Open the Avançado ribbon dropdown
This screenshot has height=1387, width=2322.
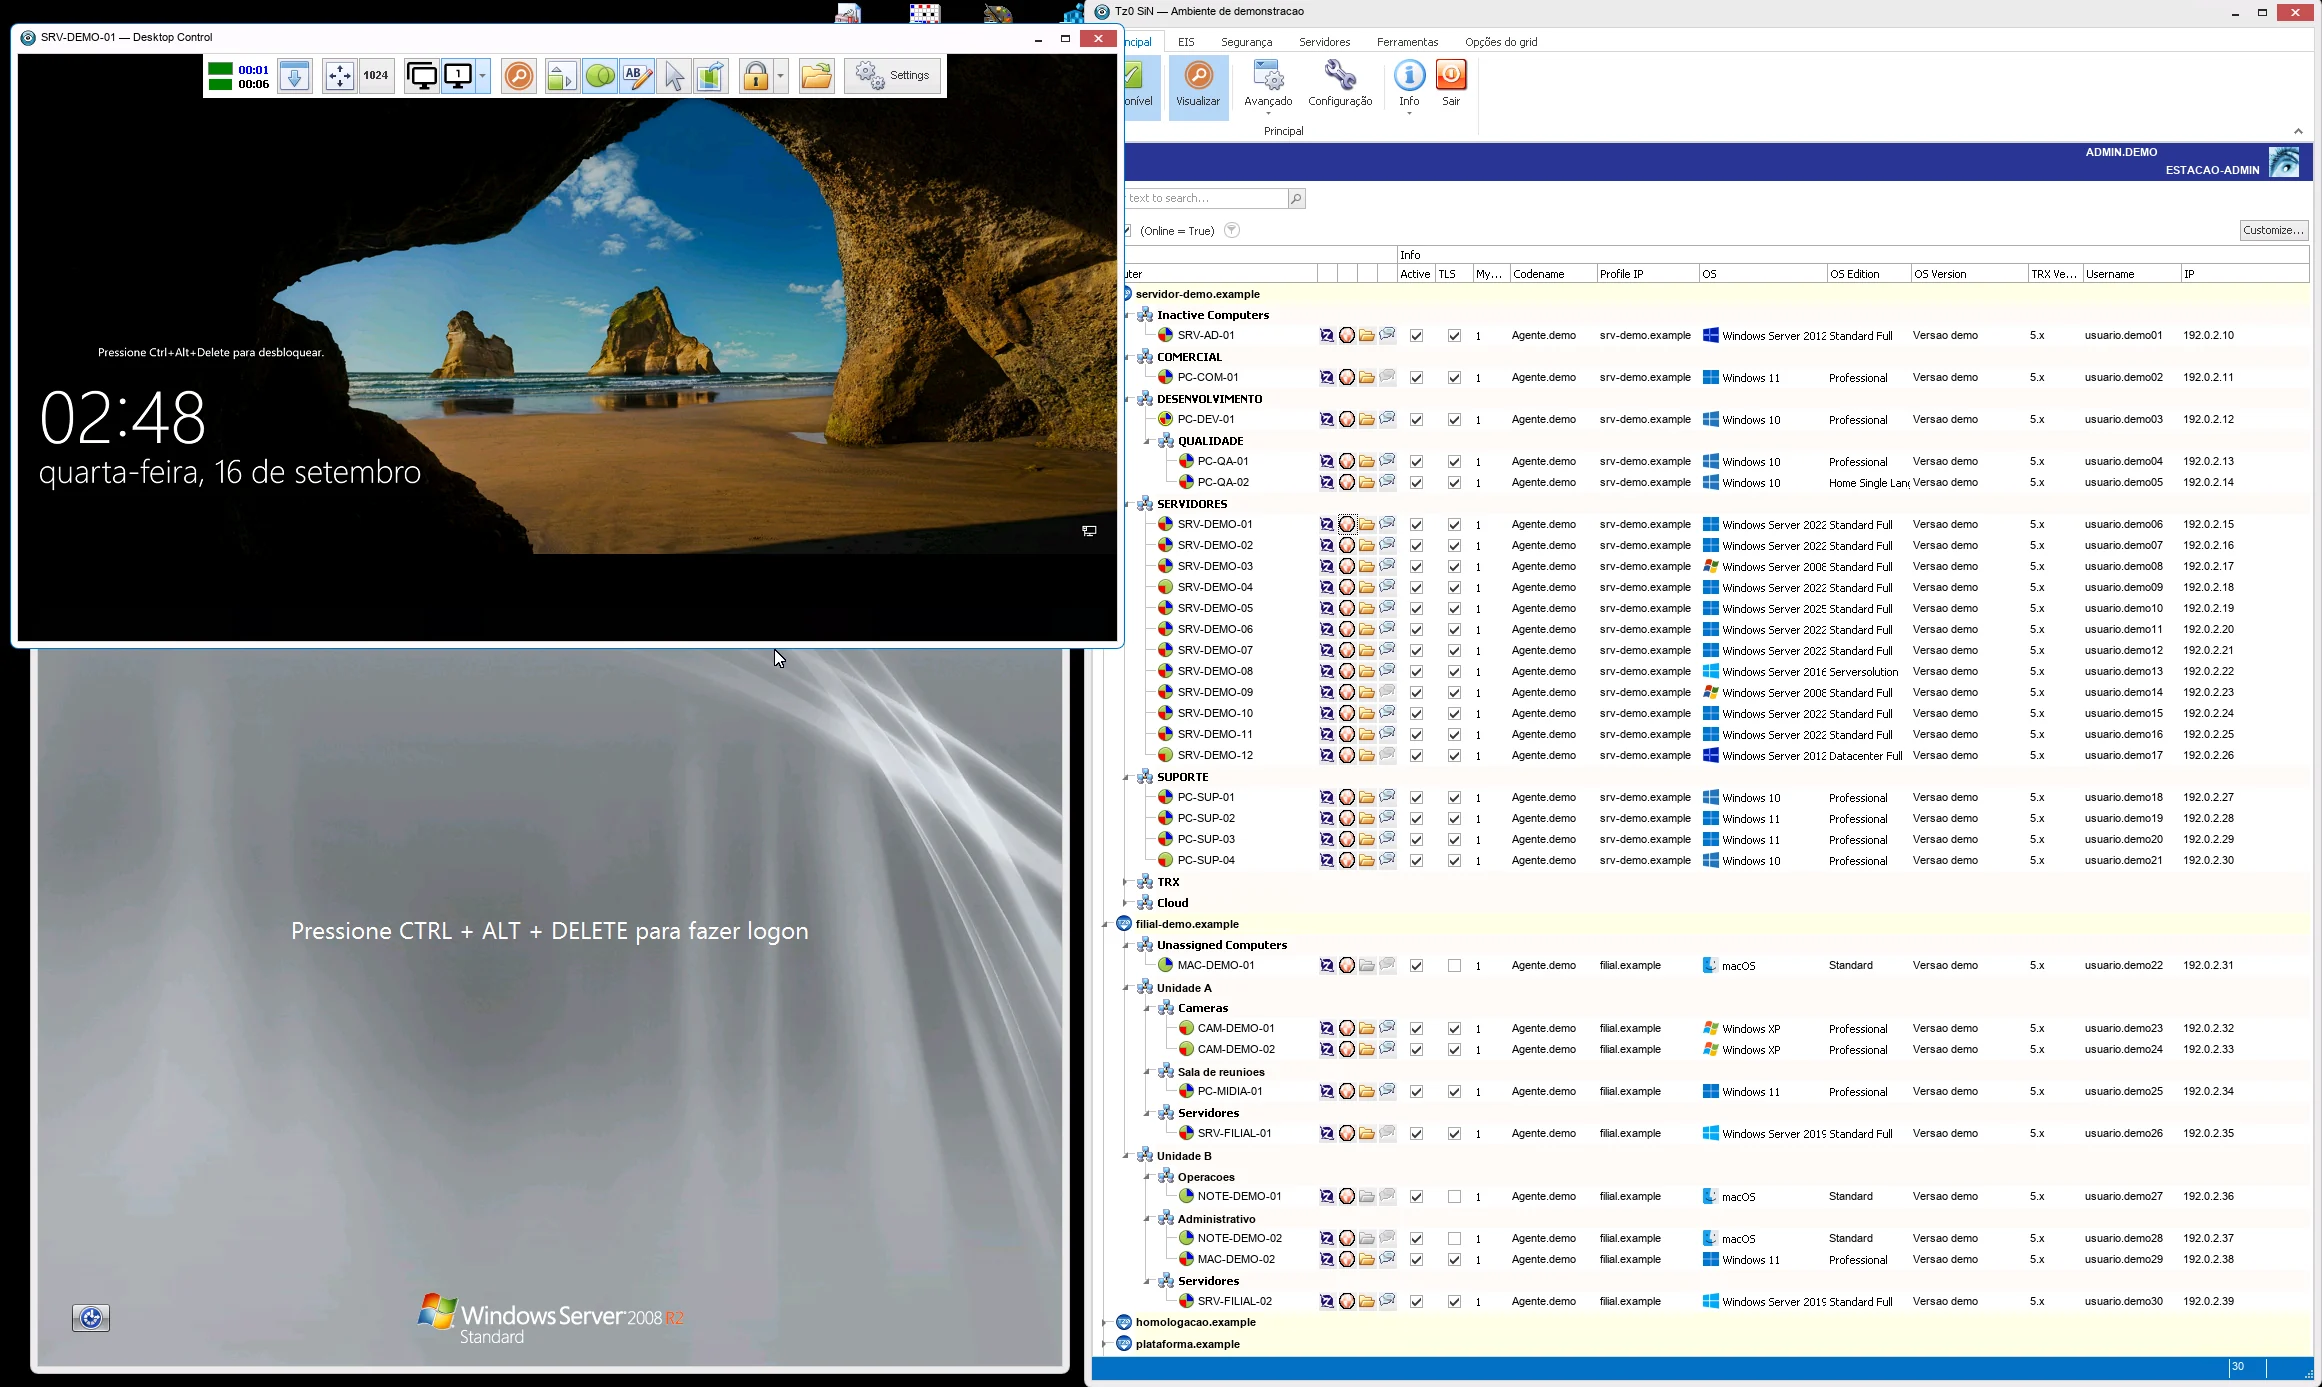pos(1268,86)
